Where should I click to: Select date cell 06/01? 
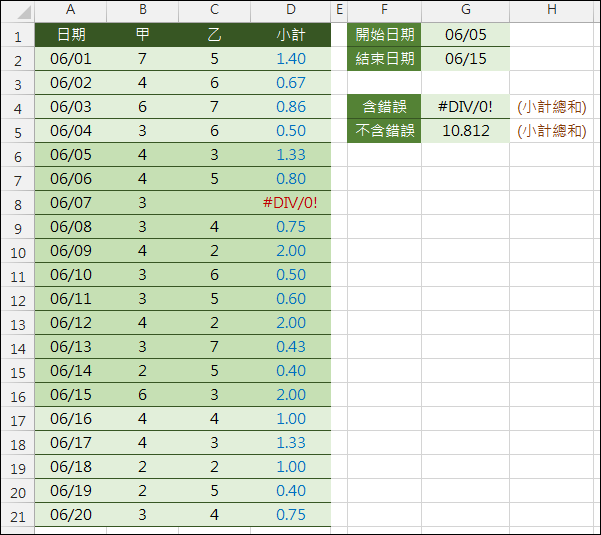point(71,59)
